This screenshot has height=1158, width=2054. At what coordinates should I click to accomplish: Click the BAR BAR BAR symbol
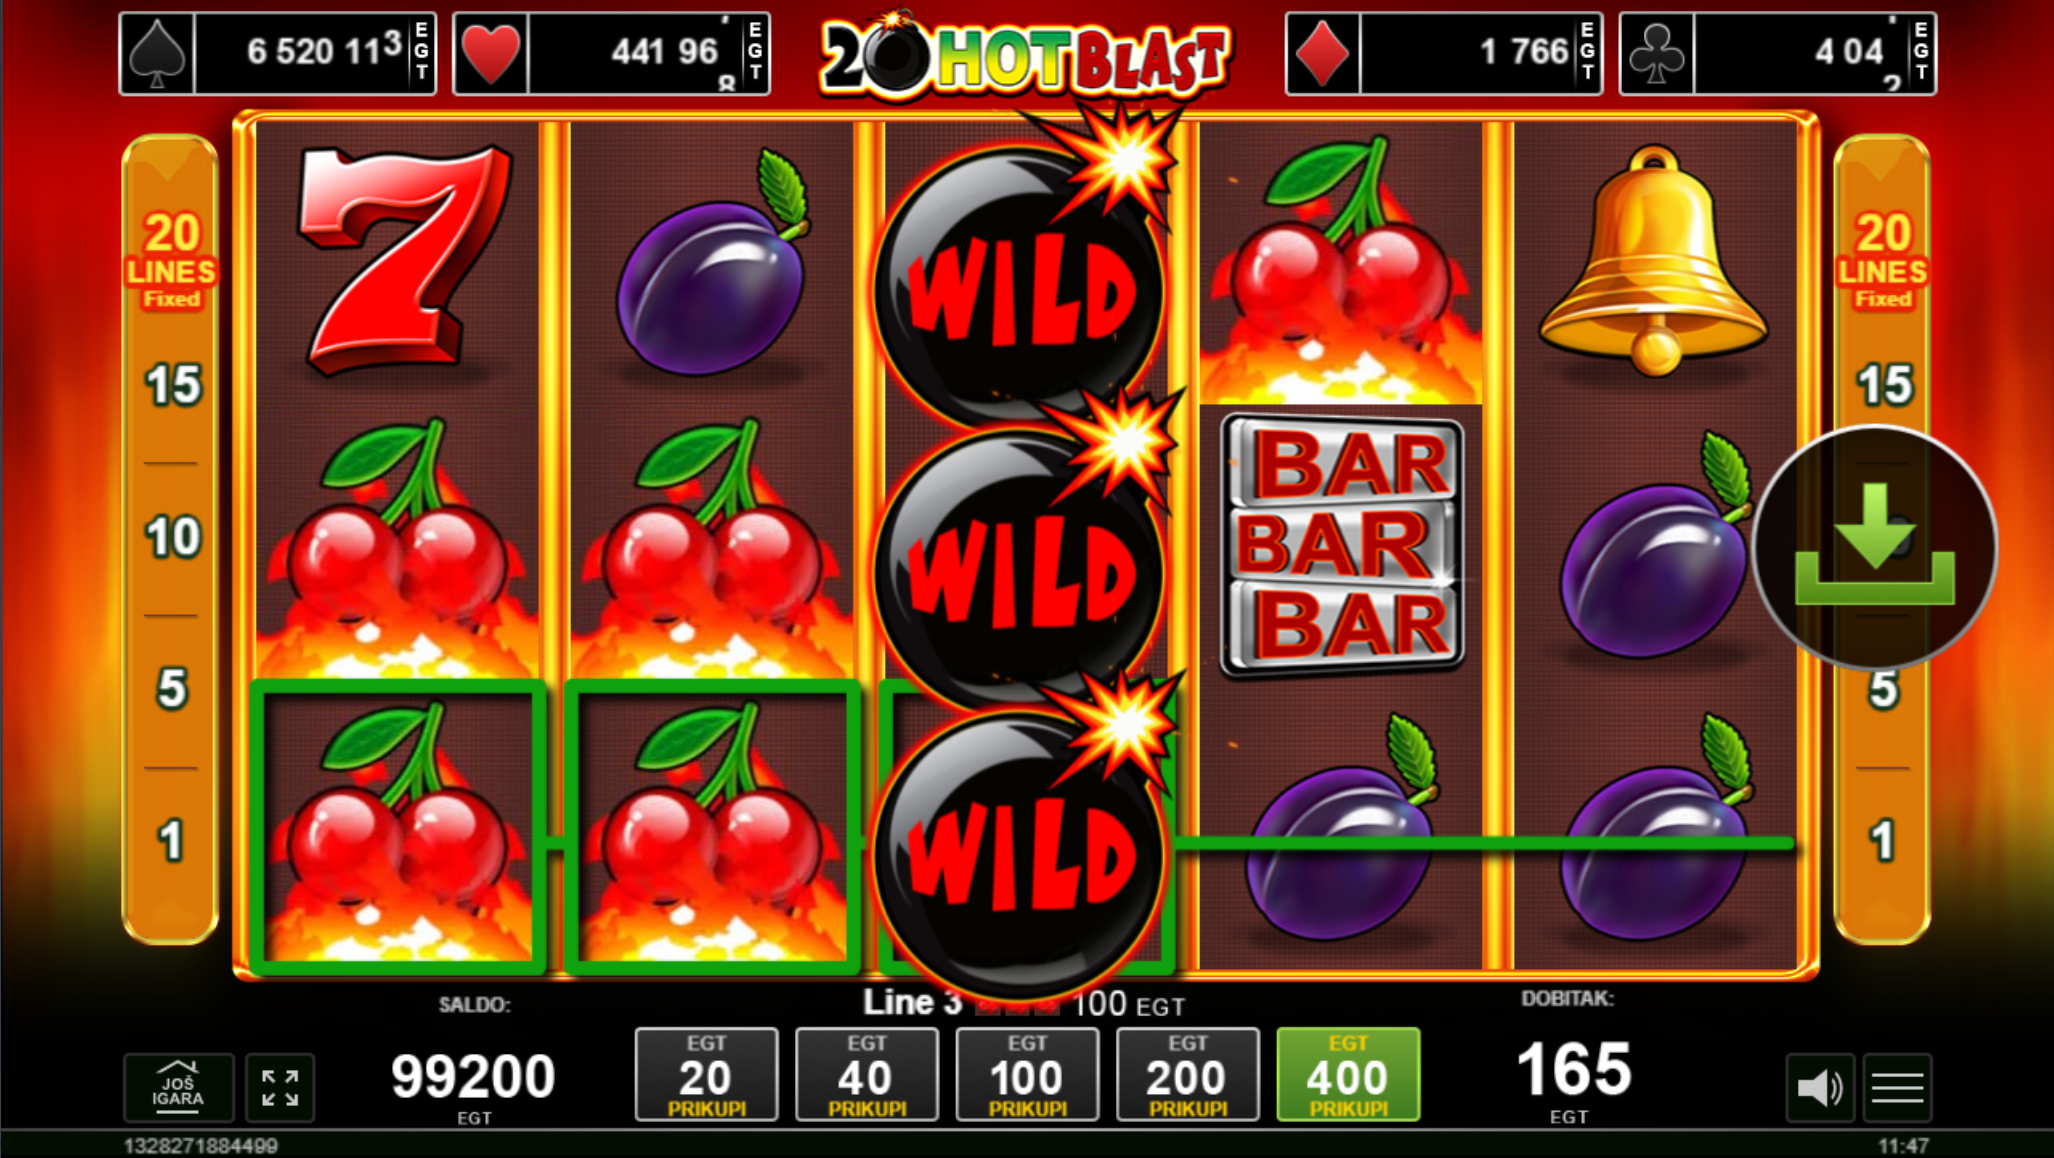click(1342, 545)
